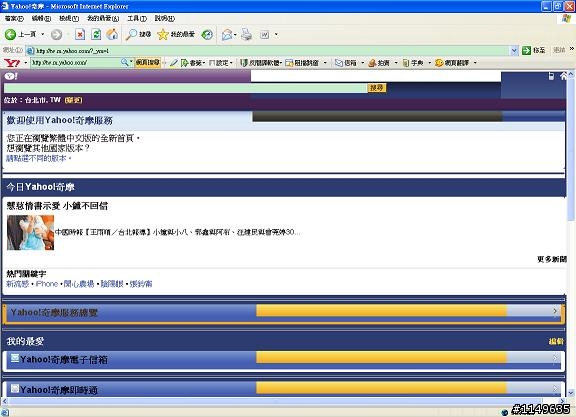Stop loading with the red X icon
This screenshot has width=576, height=417.
click(80, 35)
